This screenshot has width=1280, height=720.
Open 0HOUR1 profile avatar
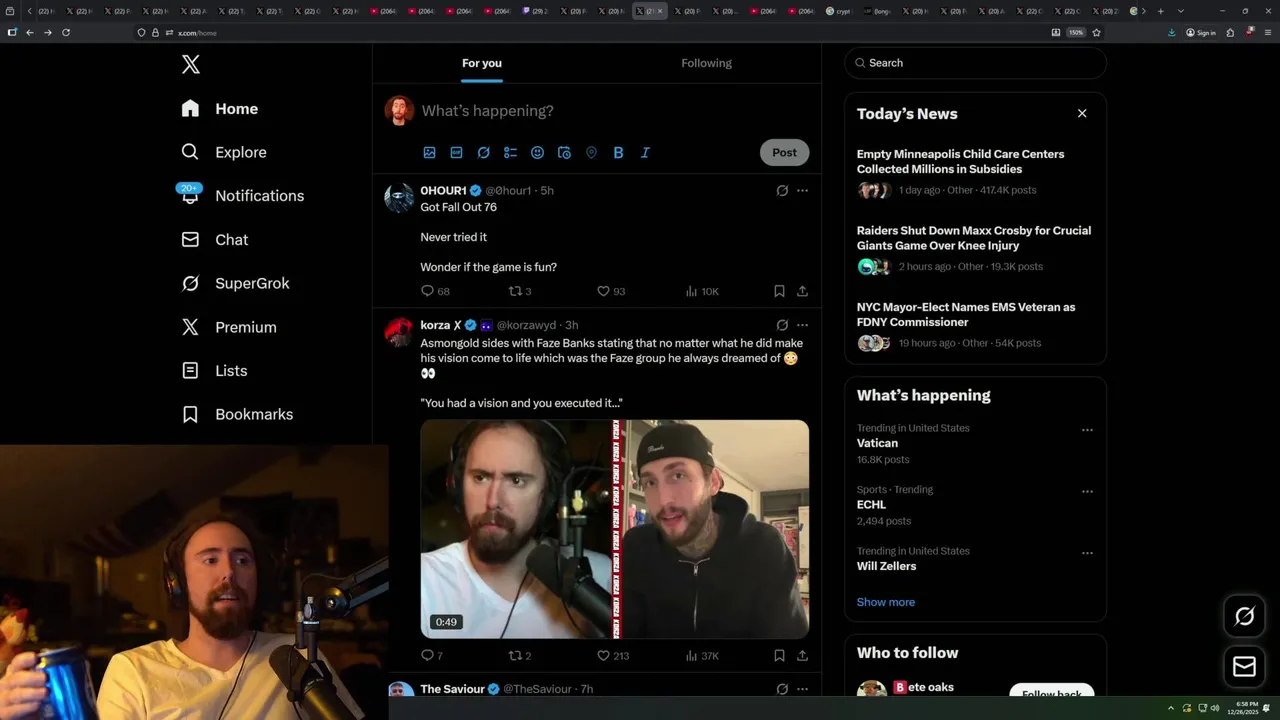(399, 197)
